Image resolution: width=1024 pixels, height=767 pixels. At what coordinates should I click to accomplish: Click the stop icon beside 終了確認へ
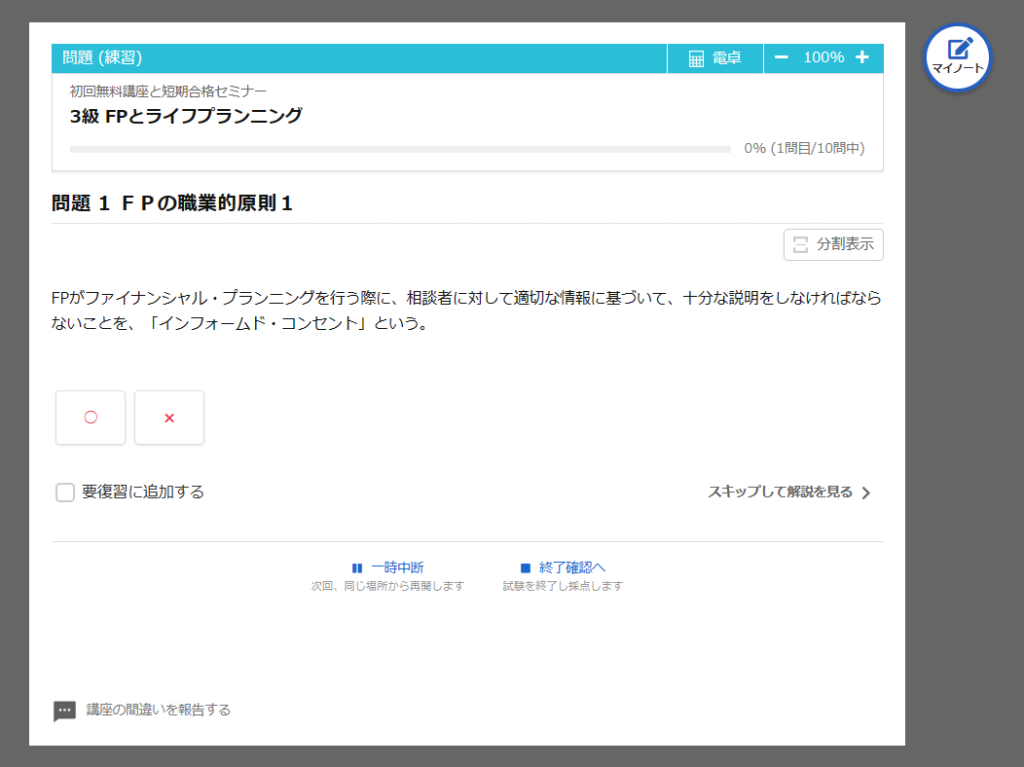525,568
